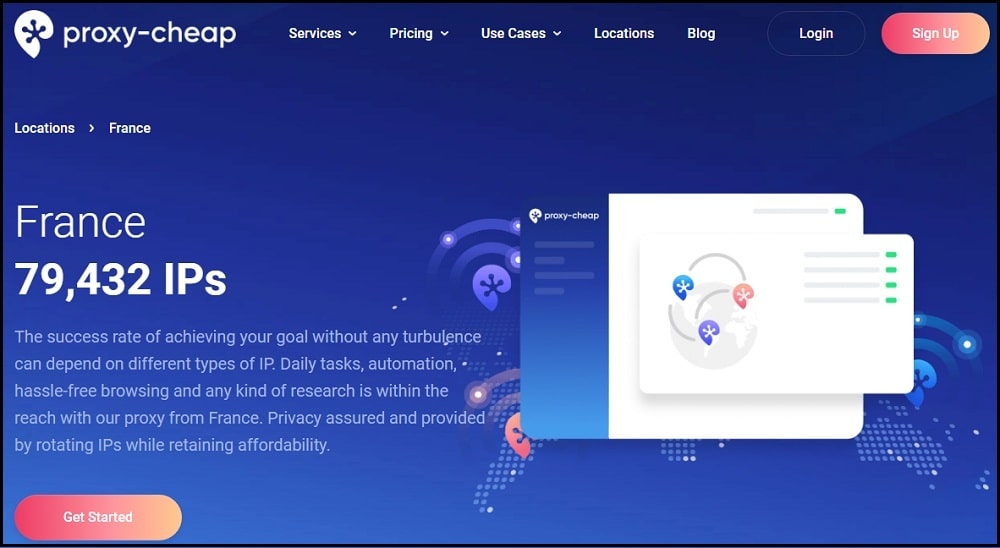Click the hero dashboard illustration
The width and height of the screenshot is (1000, 548).
tap(716, 316)
